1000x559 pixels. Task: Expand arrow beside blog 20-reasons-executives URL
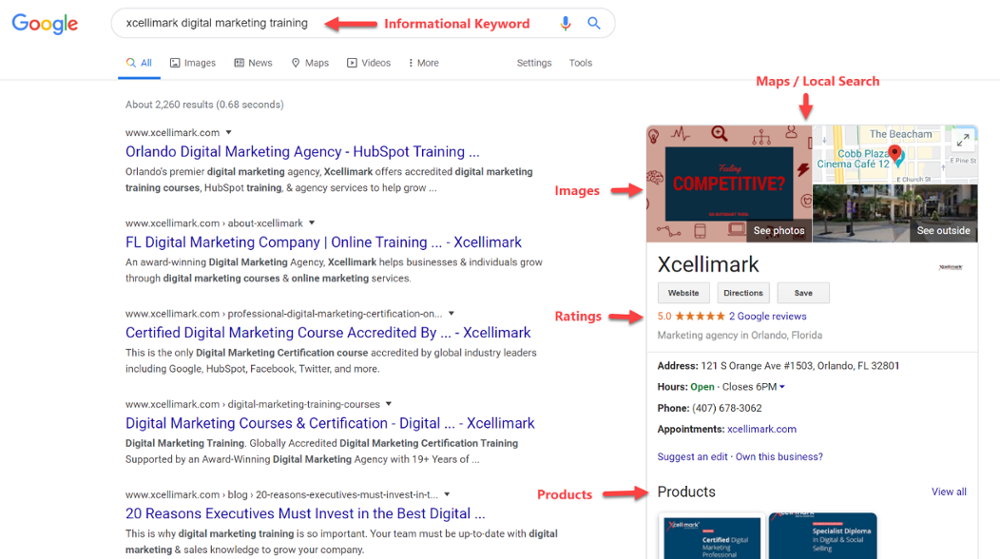447,495
